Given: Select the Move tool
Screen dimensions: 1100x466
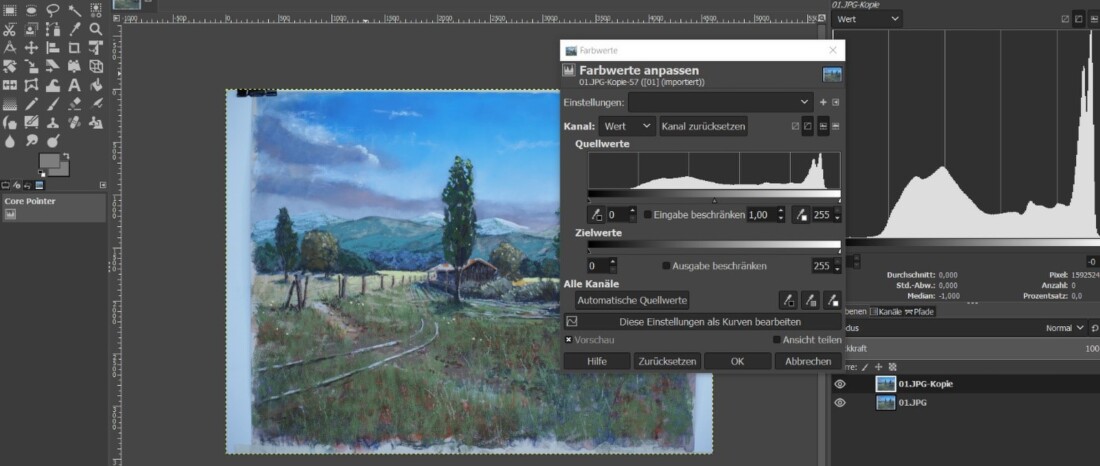Looking at the screenshot, I should click(31, 48).
